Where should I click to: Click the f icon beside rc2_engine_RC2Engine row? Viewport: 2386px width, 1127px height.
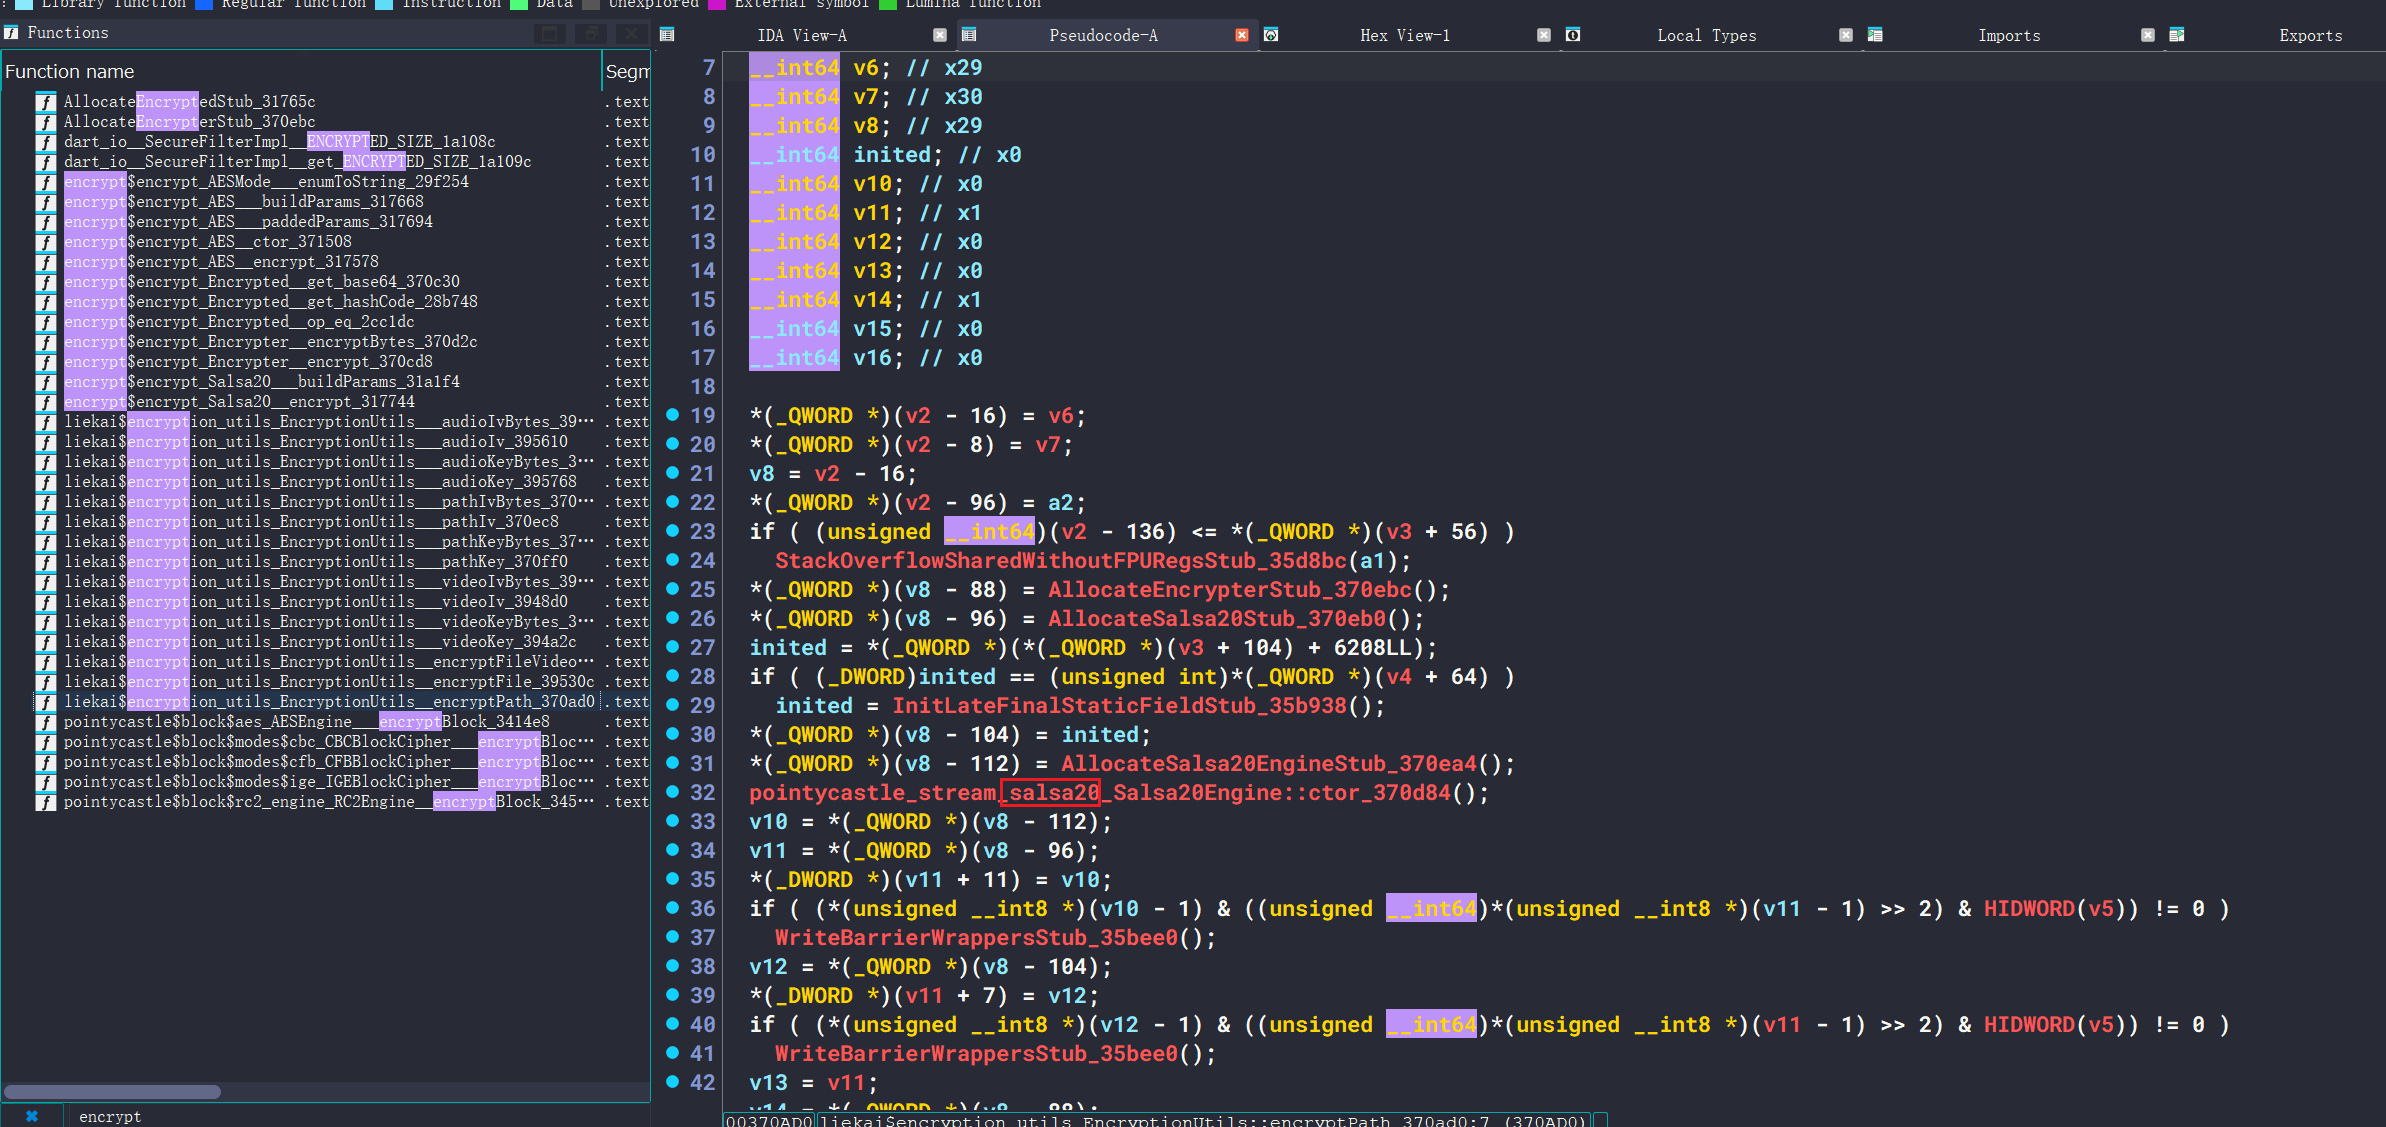pos(45,802)
